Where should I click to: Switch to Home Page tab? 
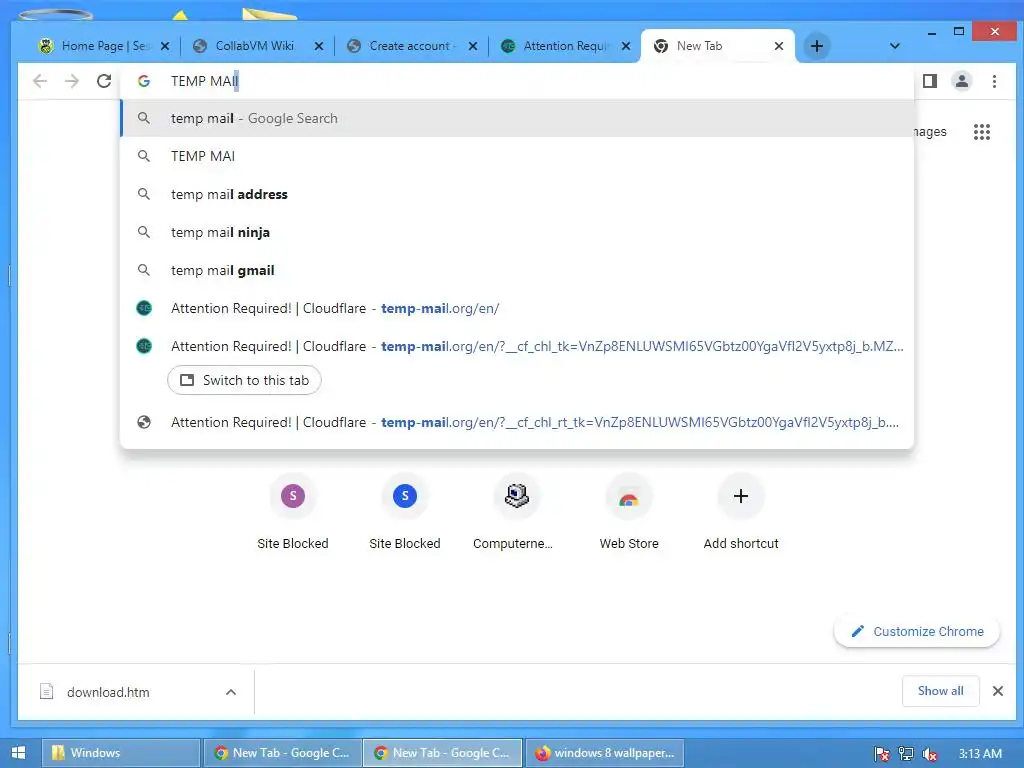coord(103,46)
